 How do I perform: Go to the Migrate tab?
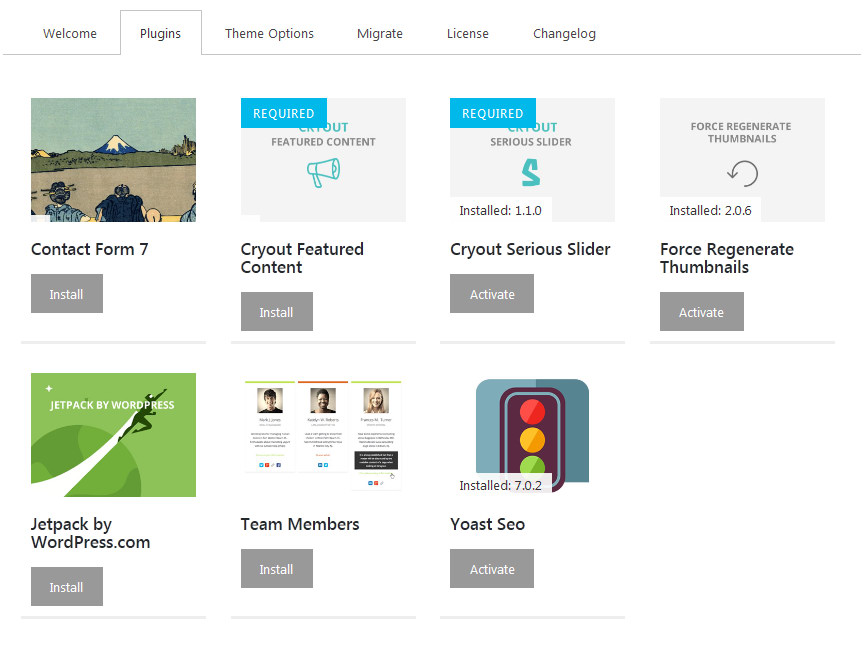pyautogui.click(x=380, y=34)
